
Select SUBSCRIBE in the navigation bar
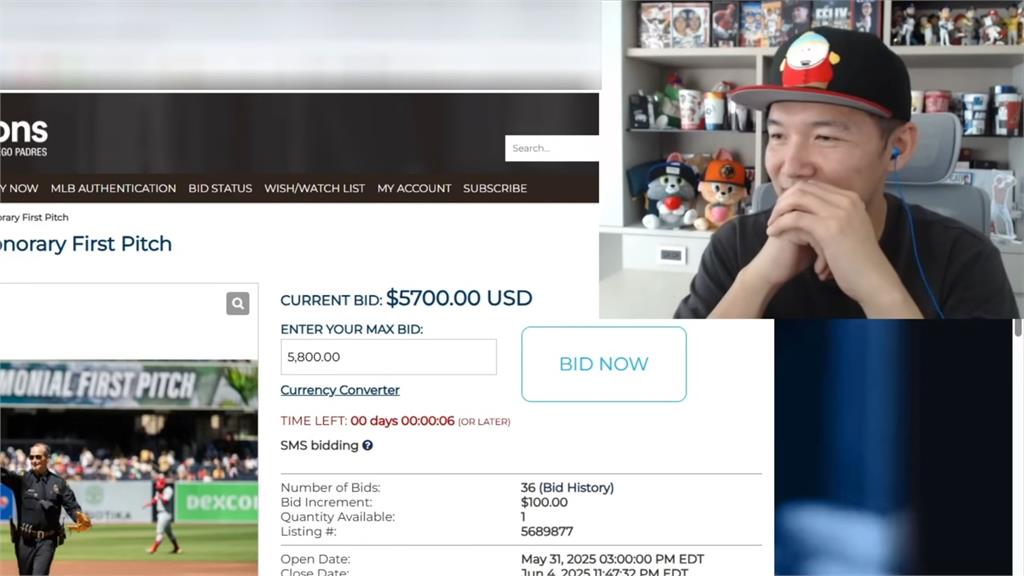[x=495, y=188]
